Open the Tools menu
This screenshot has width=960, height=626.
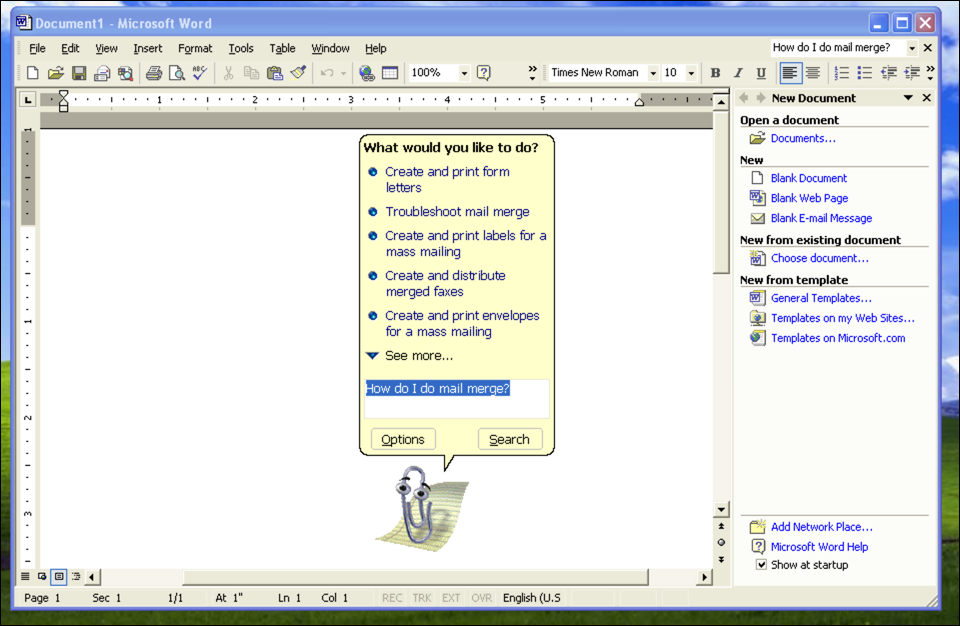point(241,48)
